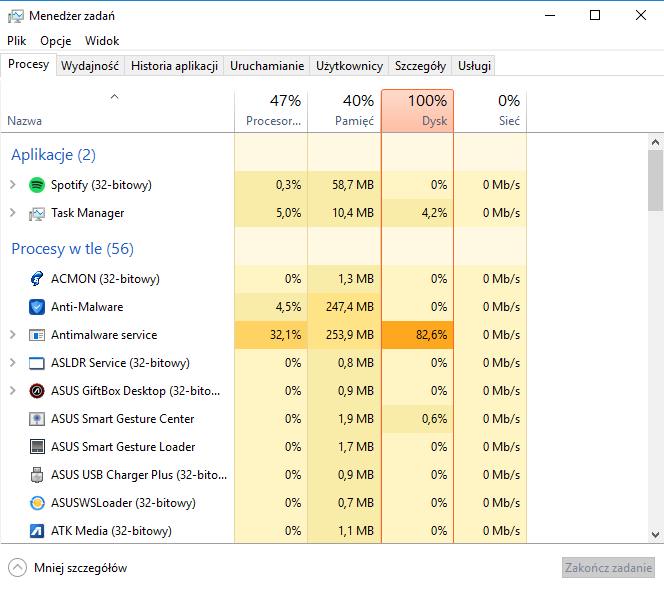Select ASUS Smart Gesture Loader name

point(123,447)
